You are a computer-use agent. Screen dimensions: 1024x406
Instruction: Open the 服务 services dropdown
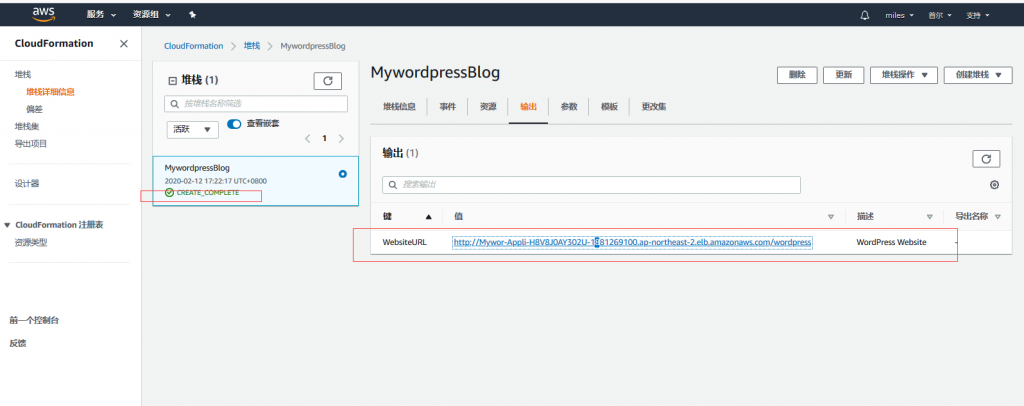pyautogui.click(x=101, y=14)
